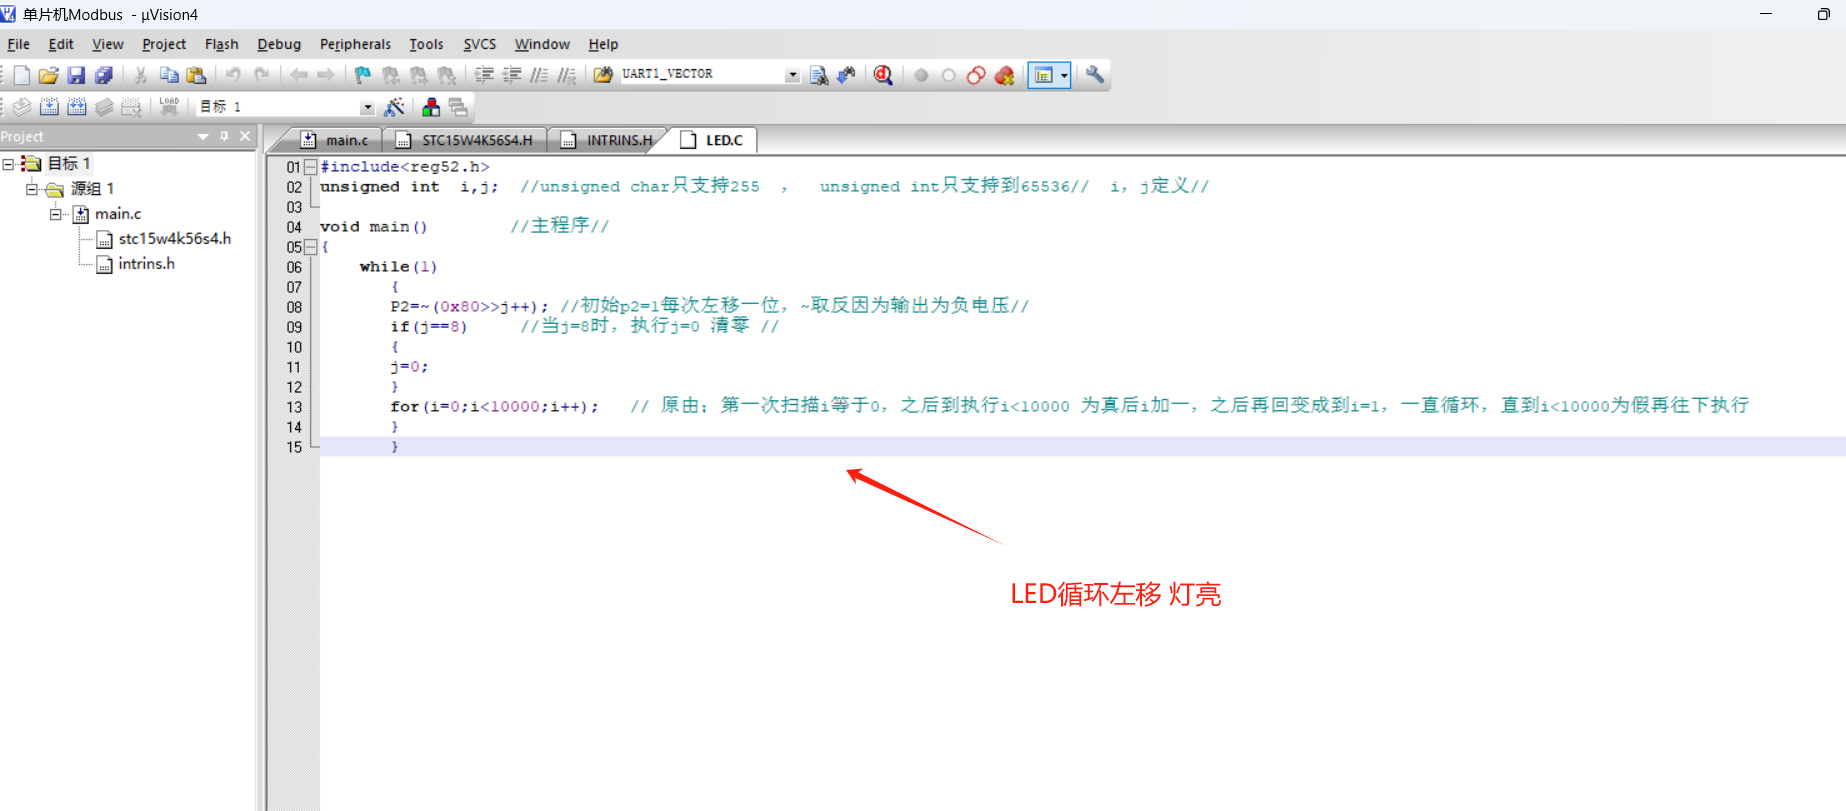Click the Insert Breakpoint gray circle icon
The height and width of the screenshot is (811, 1846).
click(921, 75)
